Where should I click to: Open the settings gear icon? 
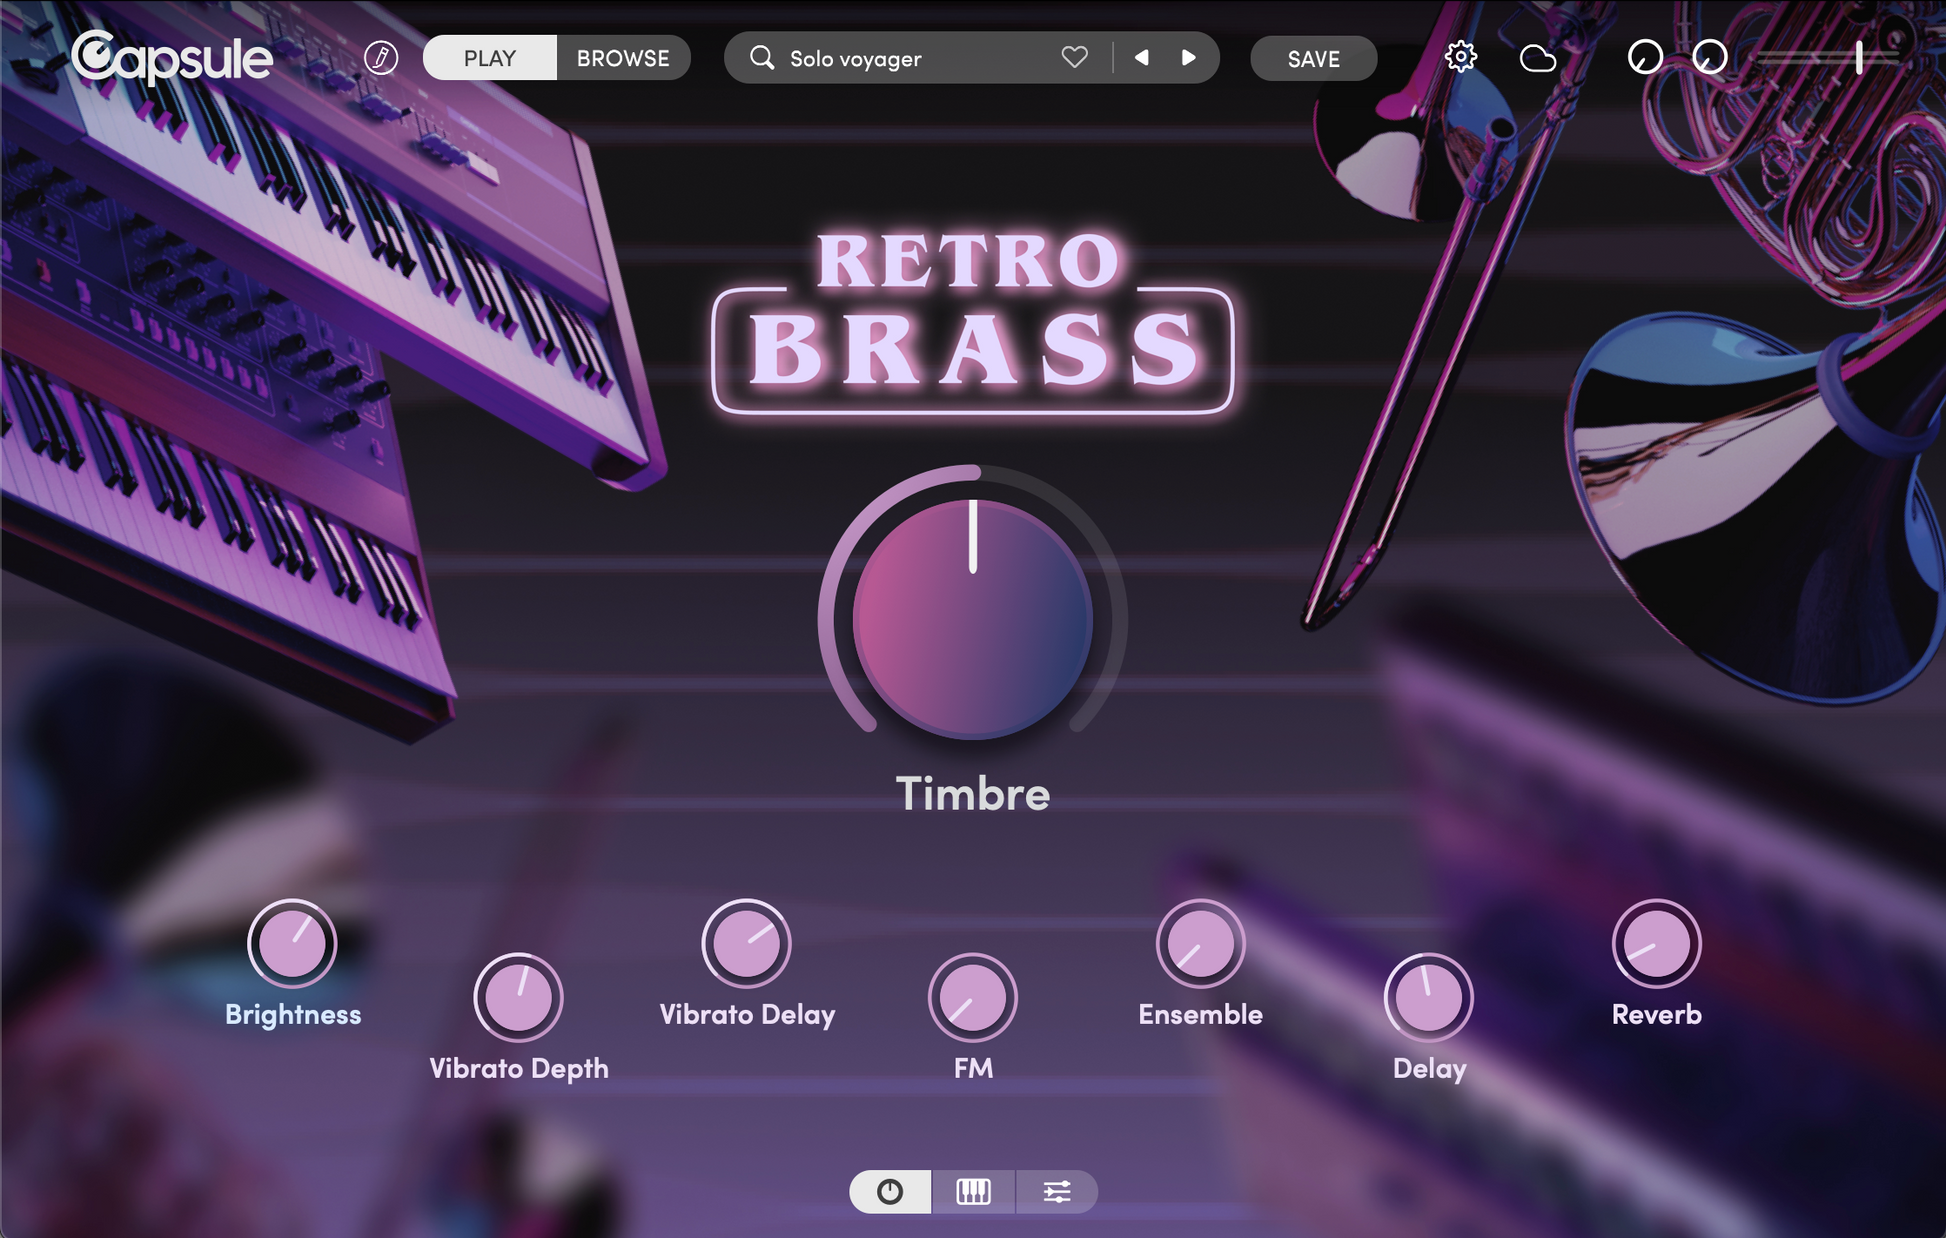1461,57
